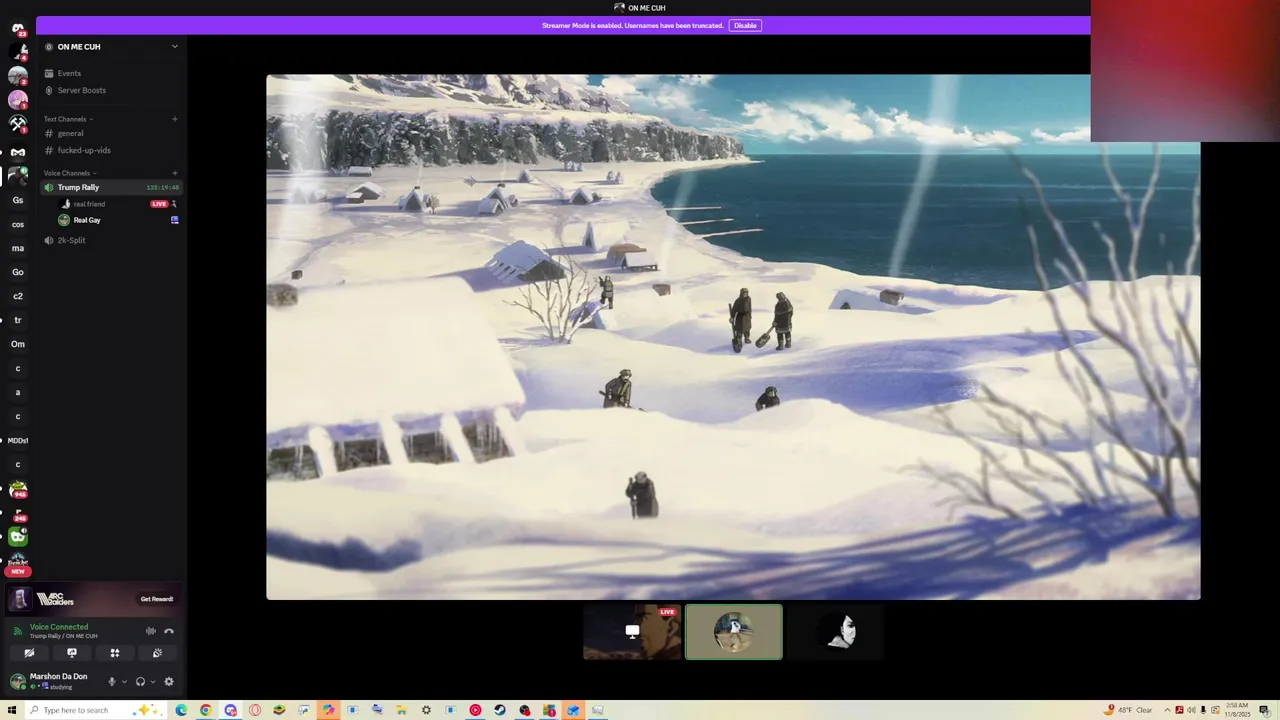Expand the headphones output options chevron

152,682
